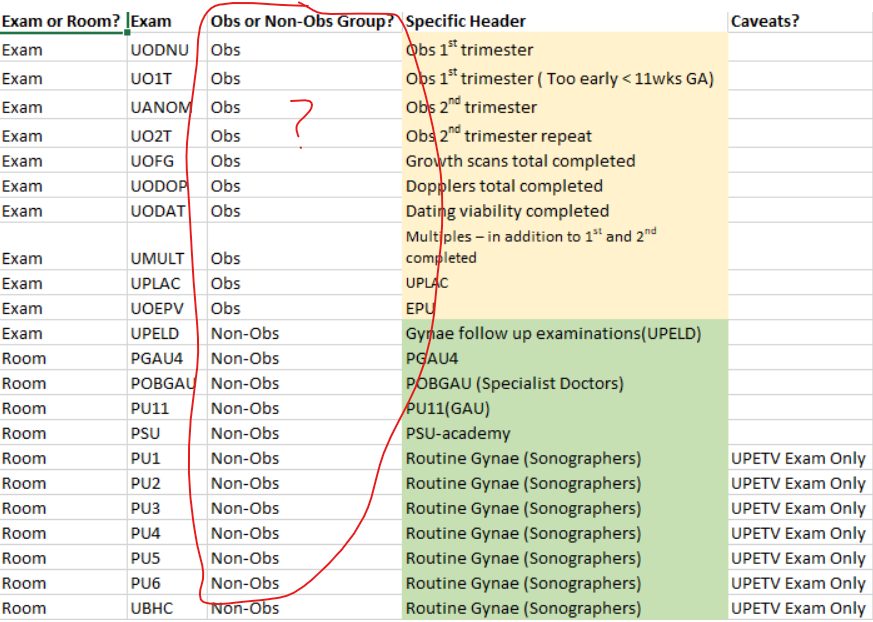Viewport: 873px width, 622px height.
Task: Click the PU1 exam code cell
Action: (x=167, y=458)
